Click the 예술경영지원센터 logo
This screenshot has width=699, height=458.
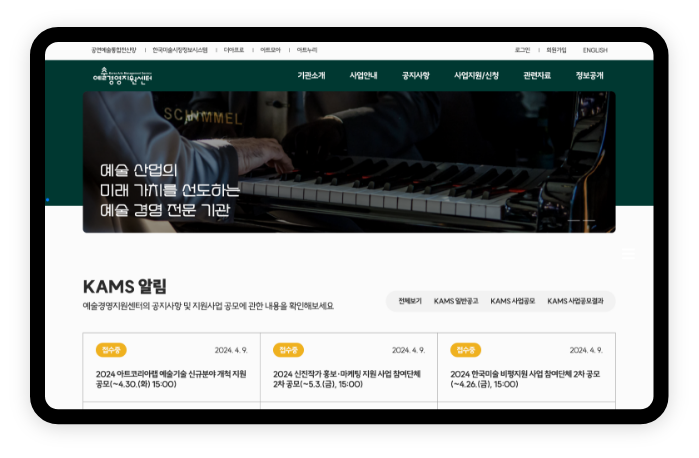click(123, 76)
